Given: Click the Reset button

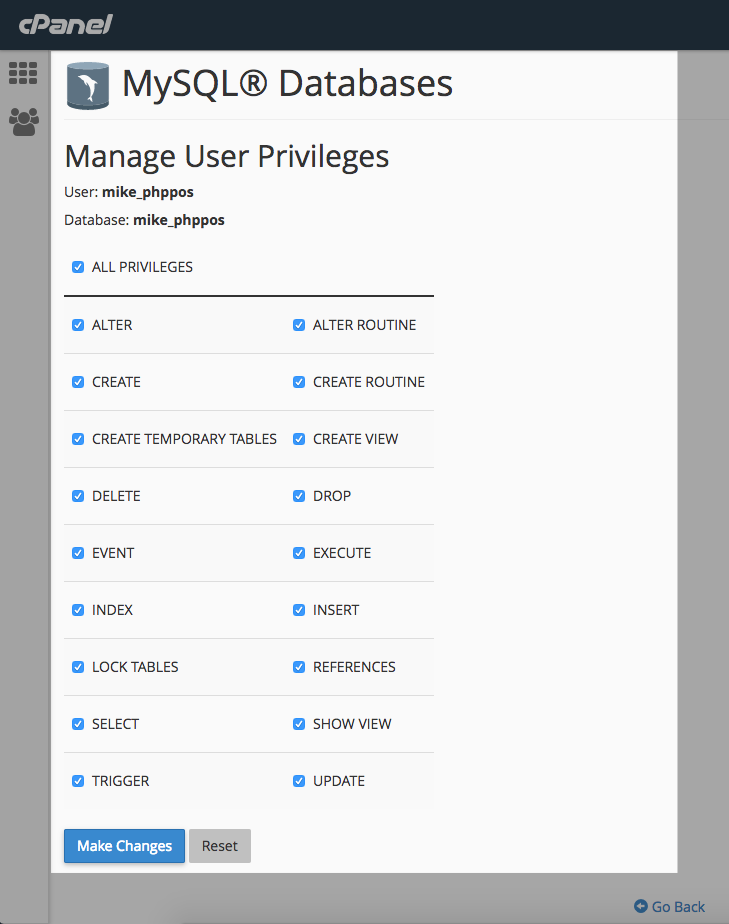Looking at the screenshot, I should click(x=220, y=846).
